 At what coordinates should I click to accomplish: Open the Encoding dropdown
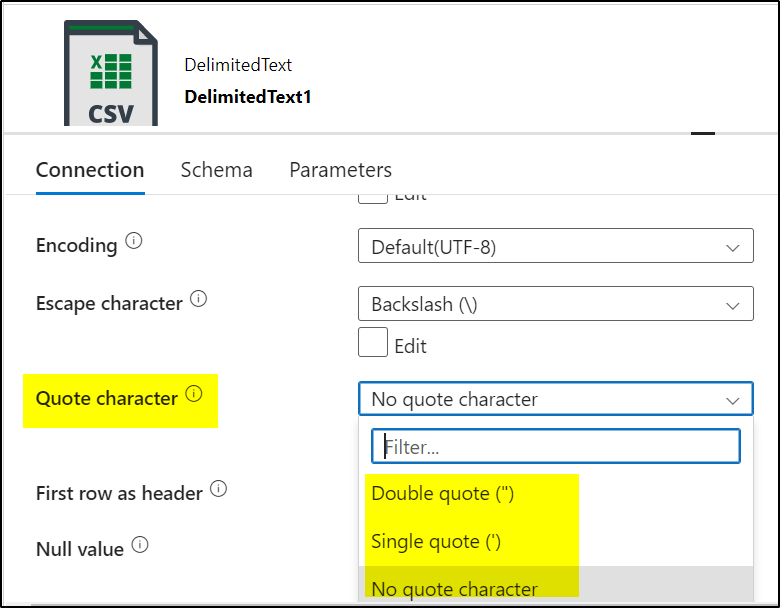(x=555, y=247)
